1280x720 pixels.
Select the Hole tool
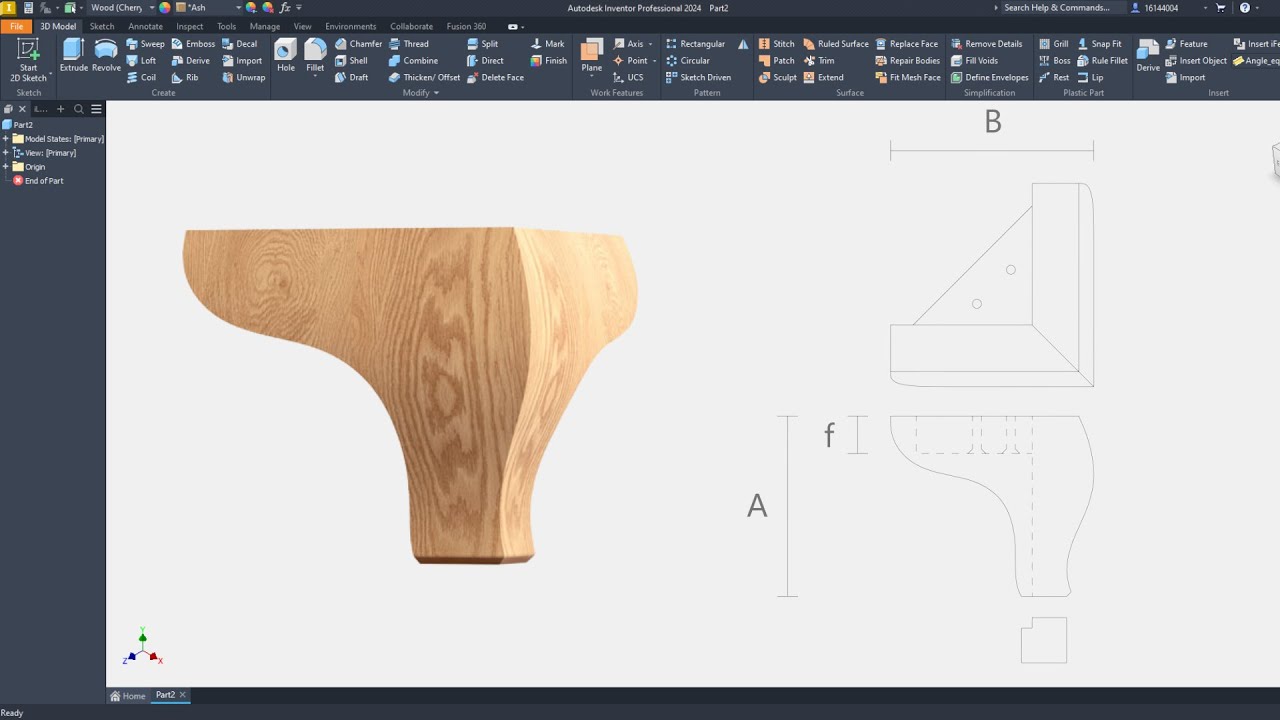point(285,56)
